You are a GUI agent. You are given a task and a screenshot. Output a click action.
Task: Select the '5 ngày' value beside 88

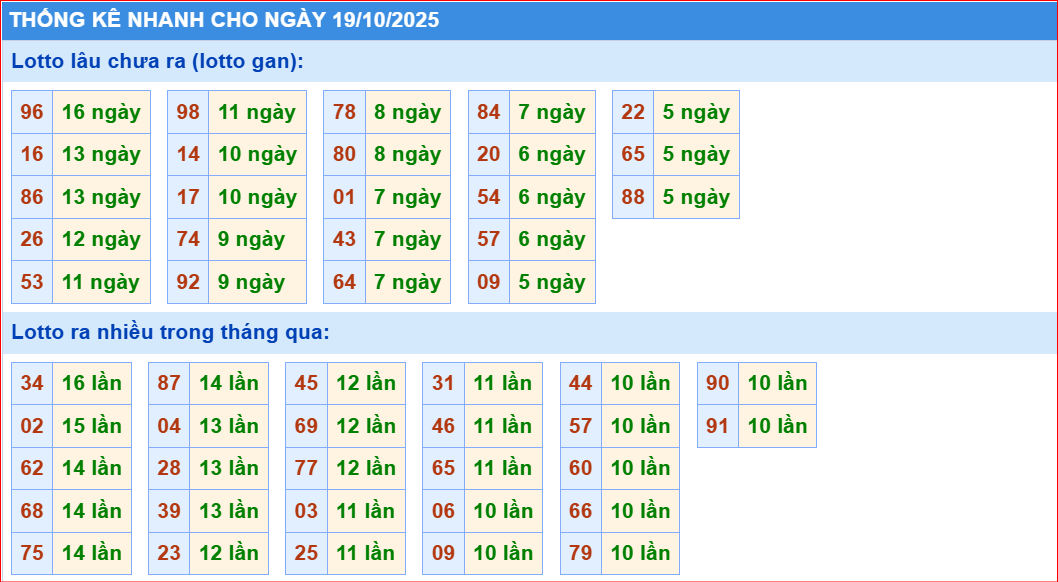pos(696,197)
